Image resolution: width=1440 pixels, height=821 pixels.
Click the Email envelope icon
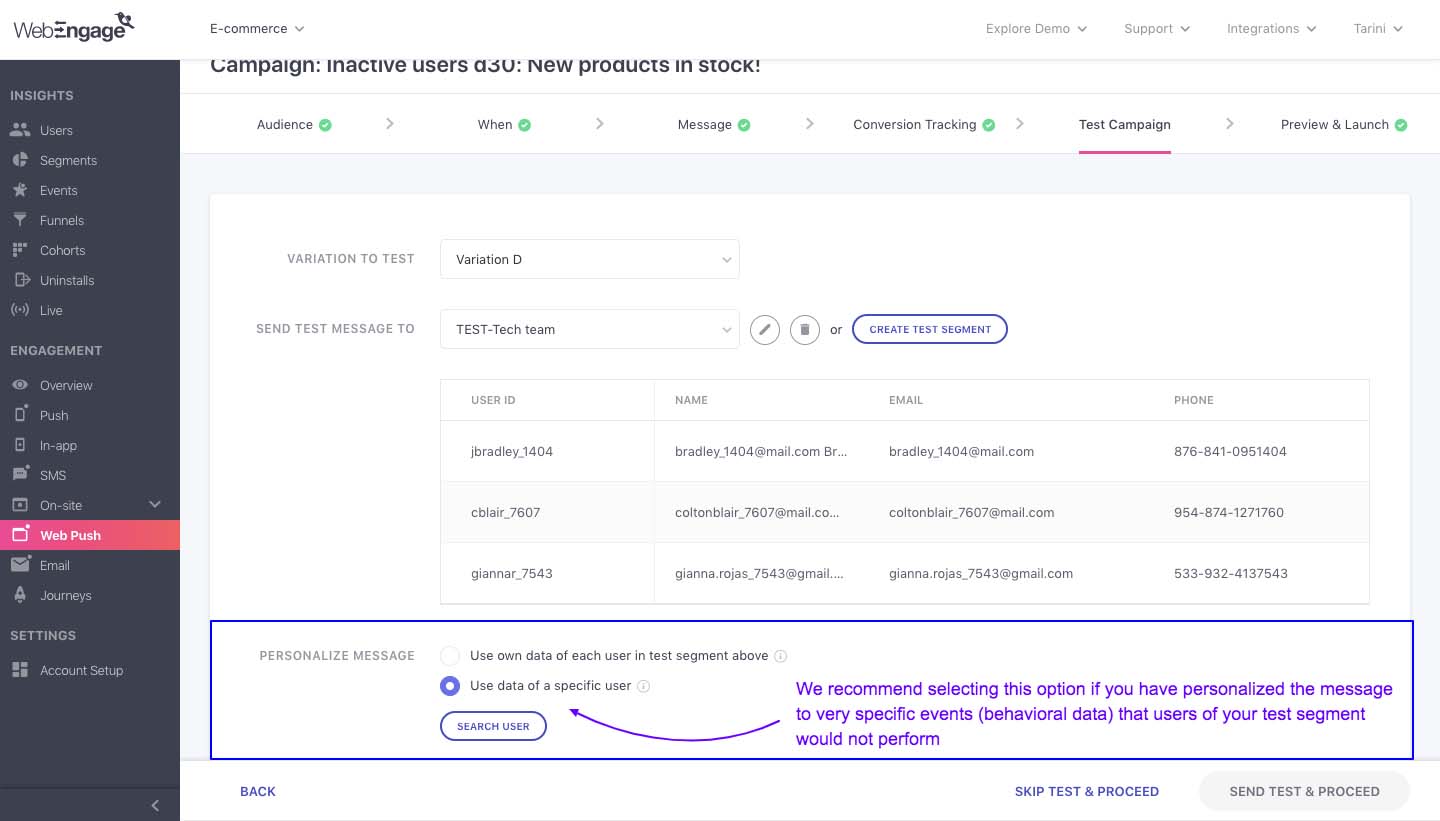[20, 565]
